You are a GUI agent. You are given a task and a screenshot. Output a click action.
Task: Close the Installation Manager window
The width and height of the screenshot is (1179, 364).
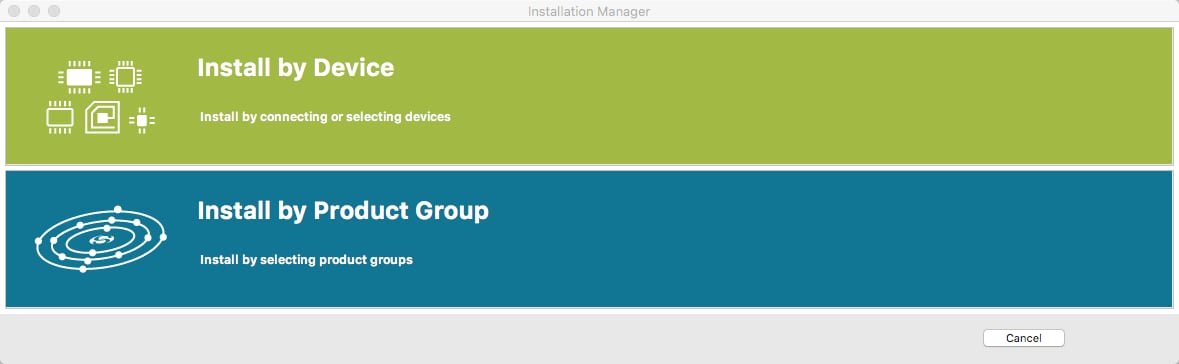click(14, 11)
